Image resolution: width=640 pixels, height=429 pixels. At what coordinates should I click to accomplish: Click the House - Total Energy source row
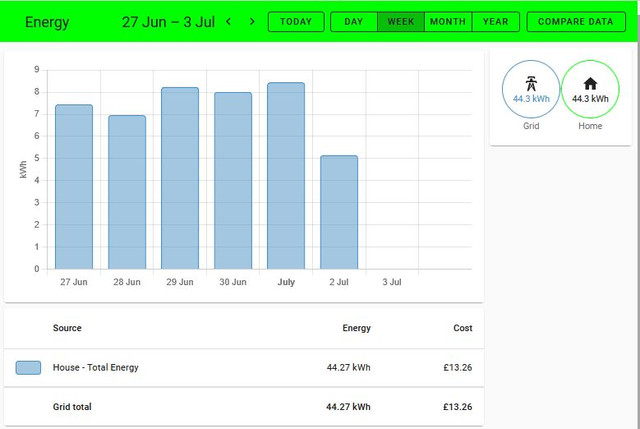(244, 368)
